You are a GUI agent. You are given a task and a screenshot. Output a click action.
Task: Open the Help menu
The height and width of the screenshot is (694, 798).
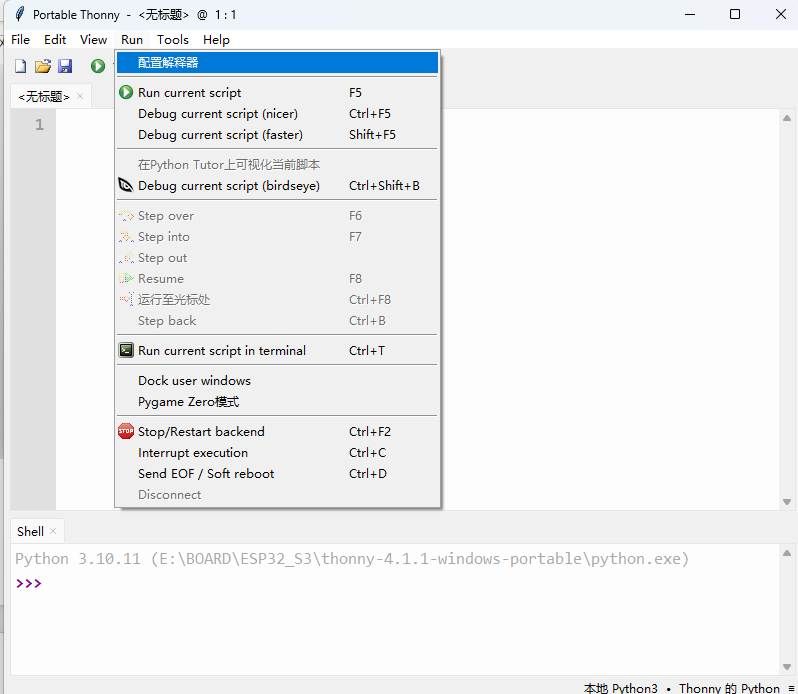[216, 40]
